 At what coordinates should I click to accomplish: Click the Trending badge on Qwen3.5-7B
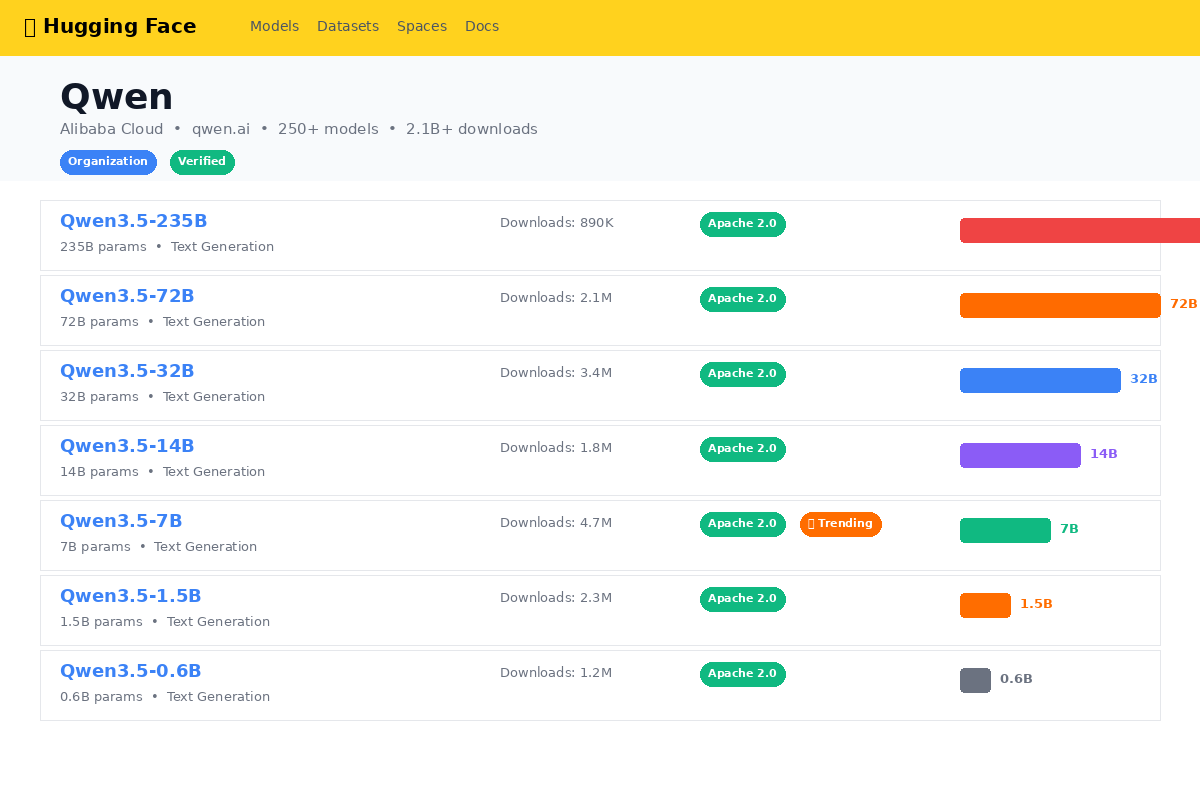click(x=840, y=524)
